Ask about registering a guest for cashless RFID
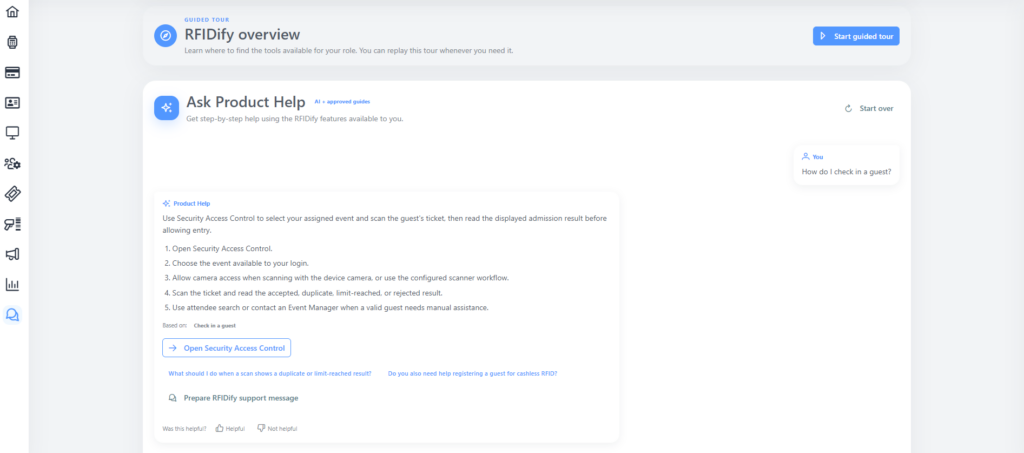The image size is (1024, 453). (472, 374)
